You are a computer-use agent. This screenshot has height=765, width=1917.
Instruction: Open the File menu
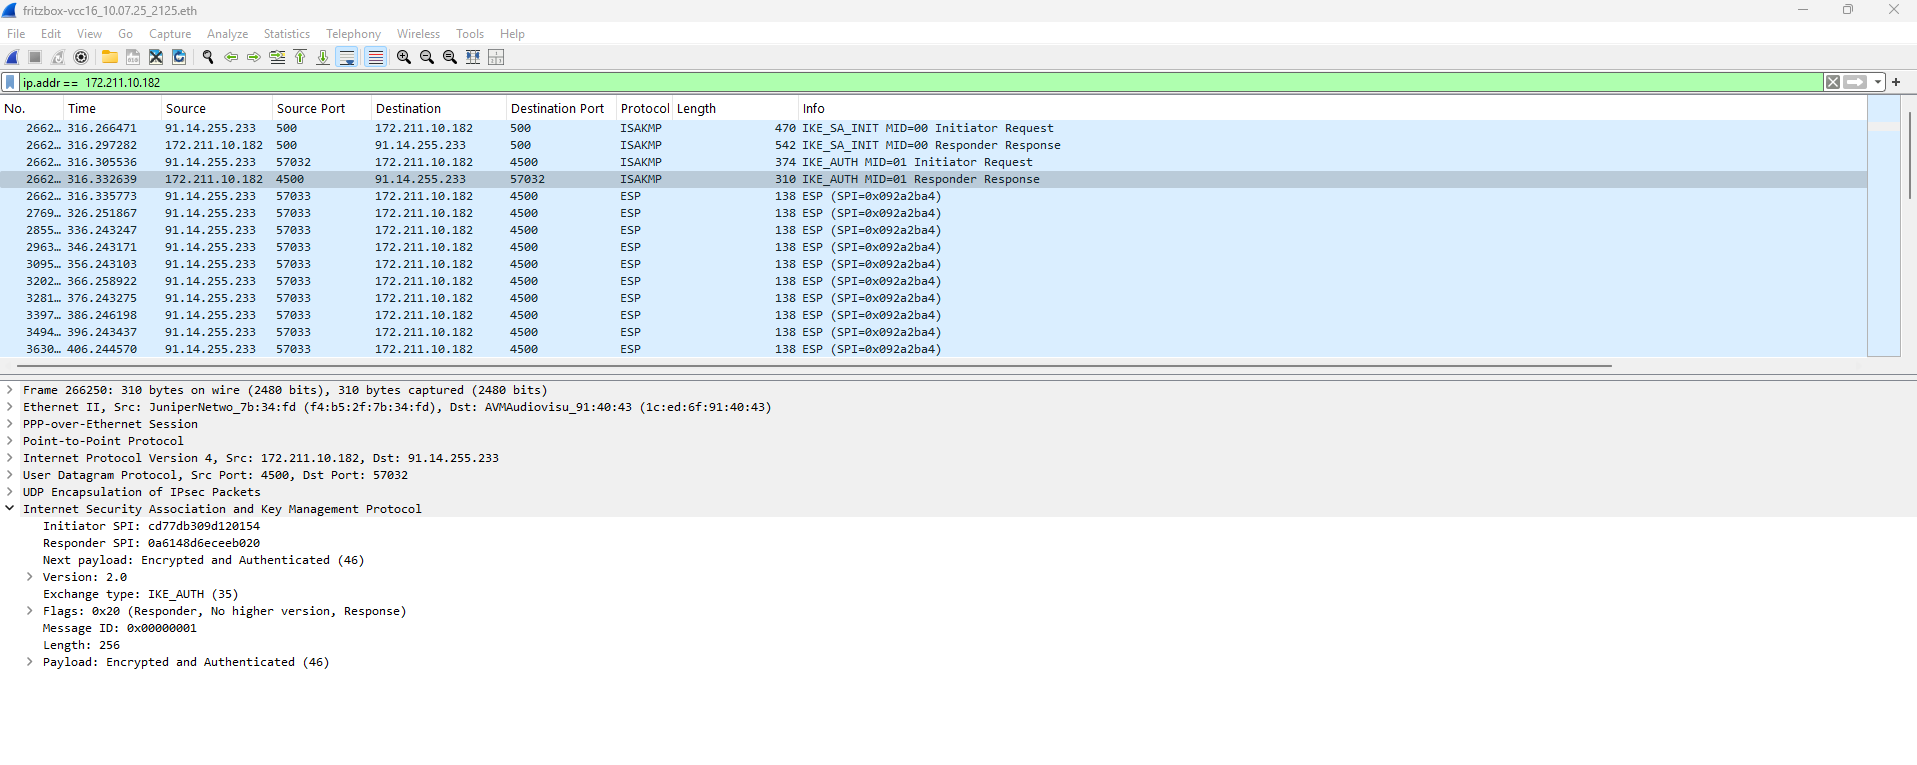[x=16, y=33]
